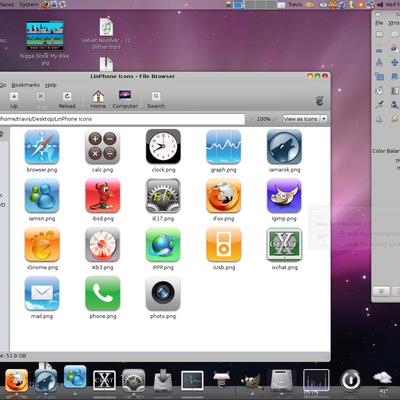Screen dimensions: 400x400
Task: Open the weather cloud icon in dock
Action: click(x=382, y=378)
